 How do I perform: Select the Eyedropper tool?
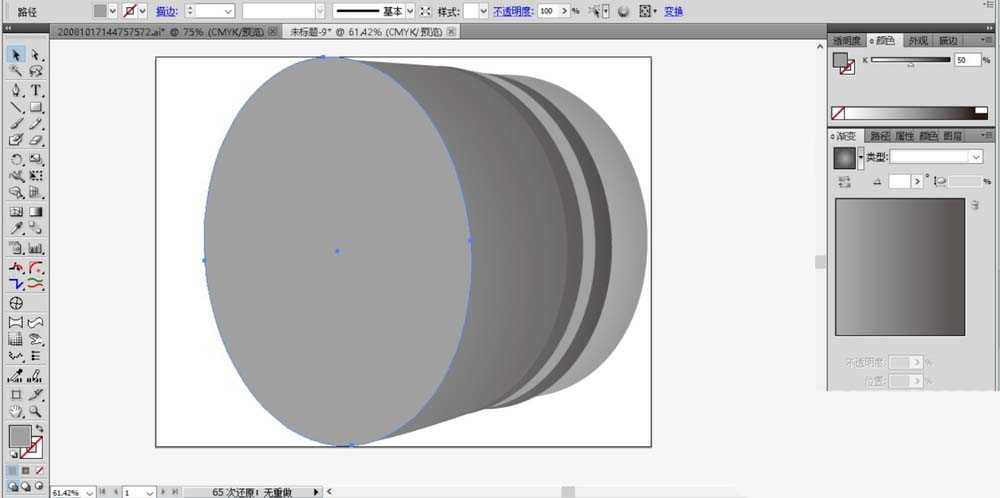tap(16, 228)
